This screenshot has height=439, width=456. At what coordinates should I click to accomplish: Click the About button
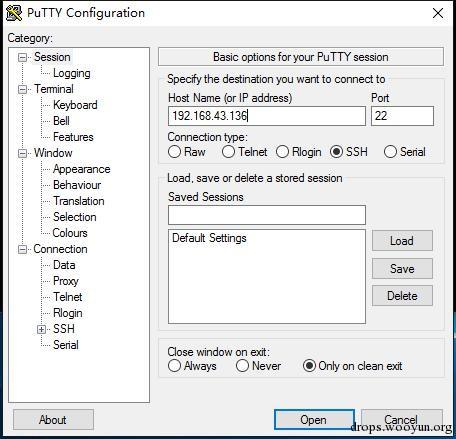[x=53, y=420]
